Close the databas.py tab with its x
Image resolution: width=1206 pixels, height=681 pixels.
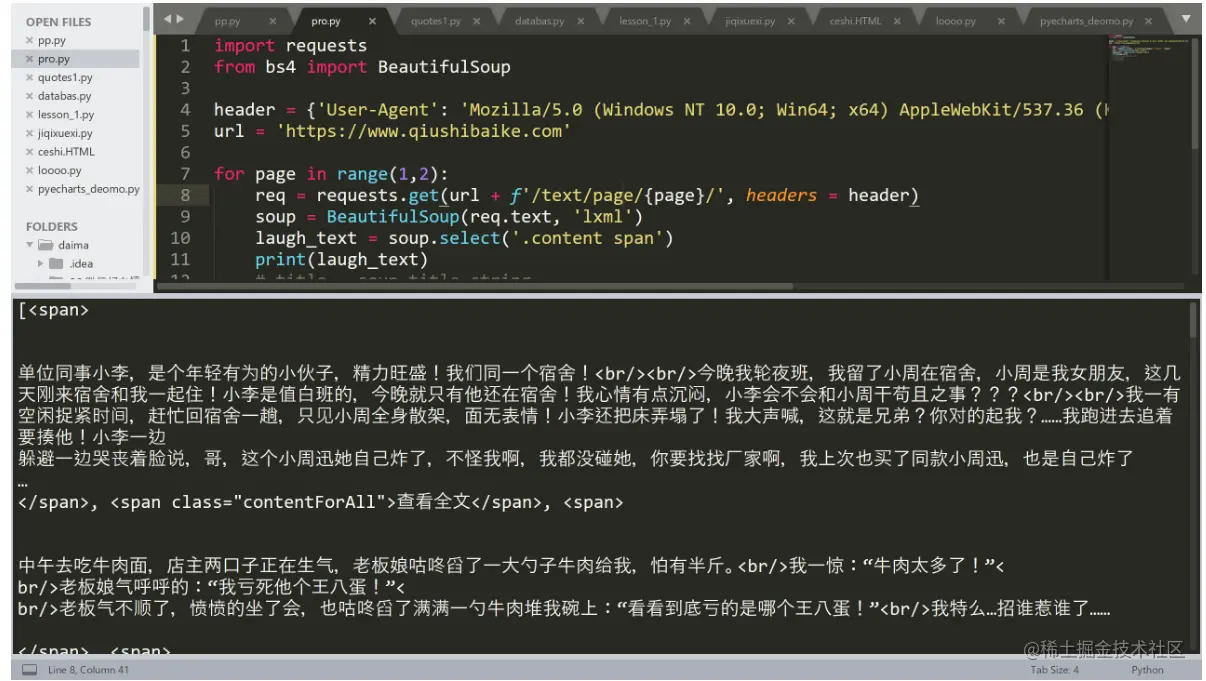point(580,21)
